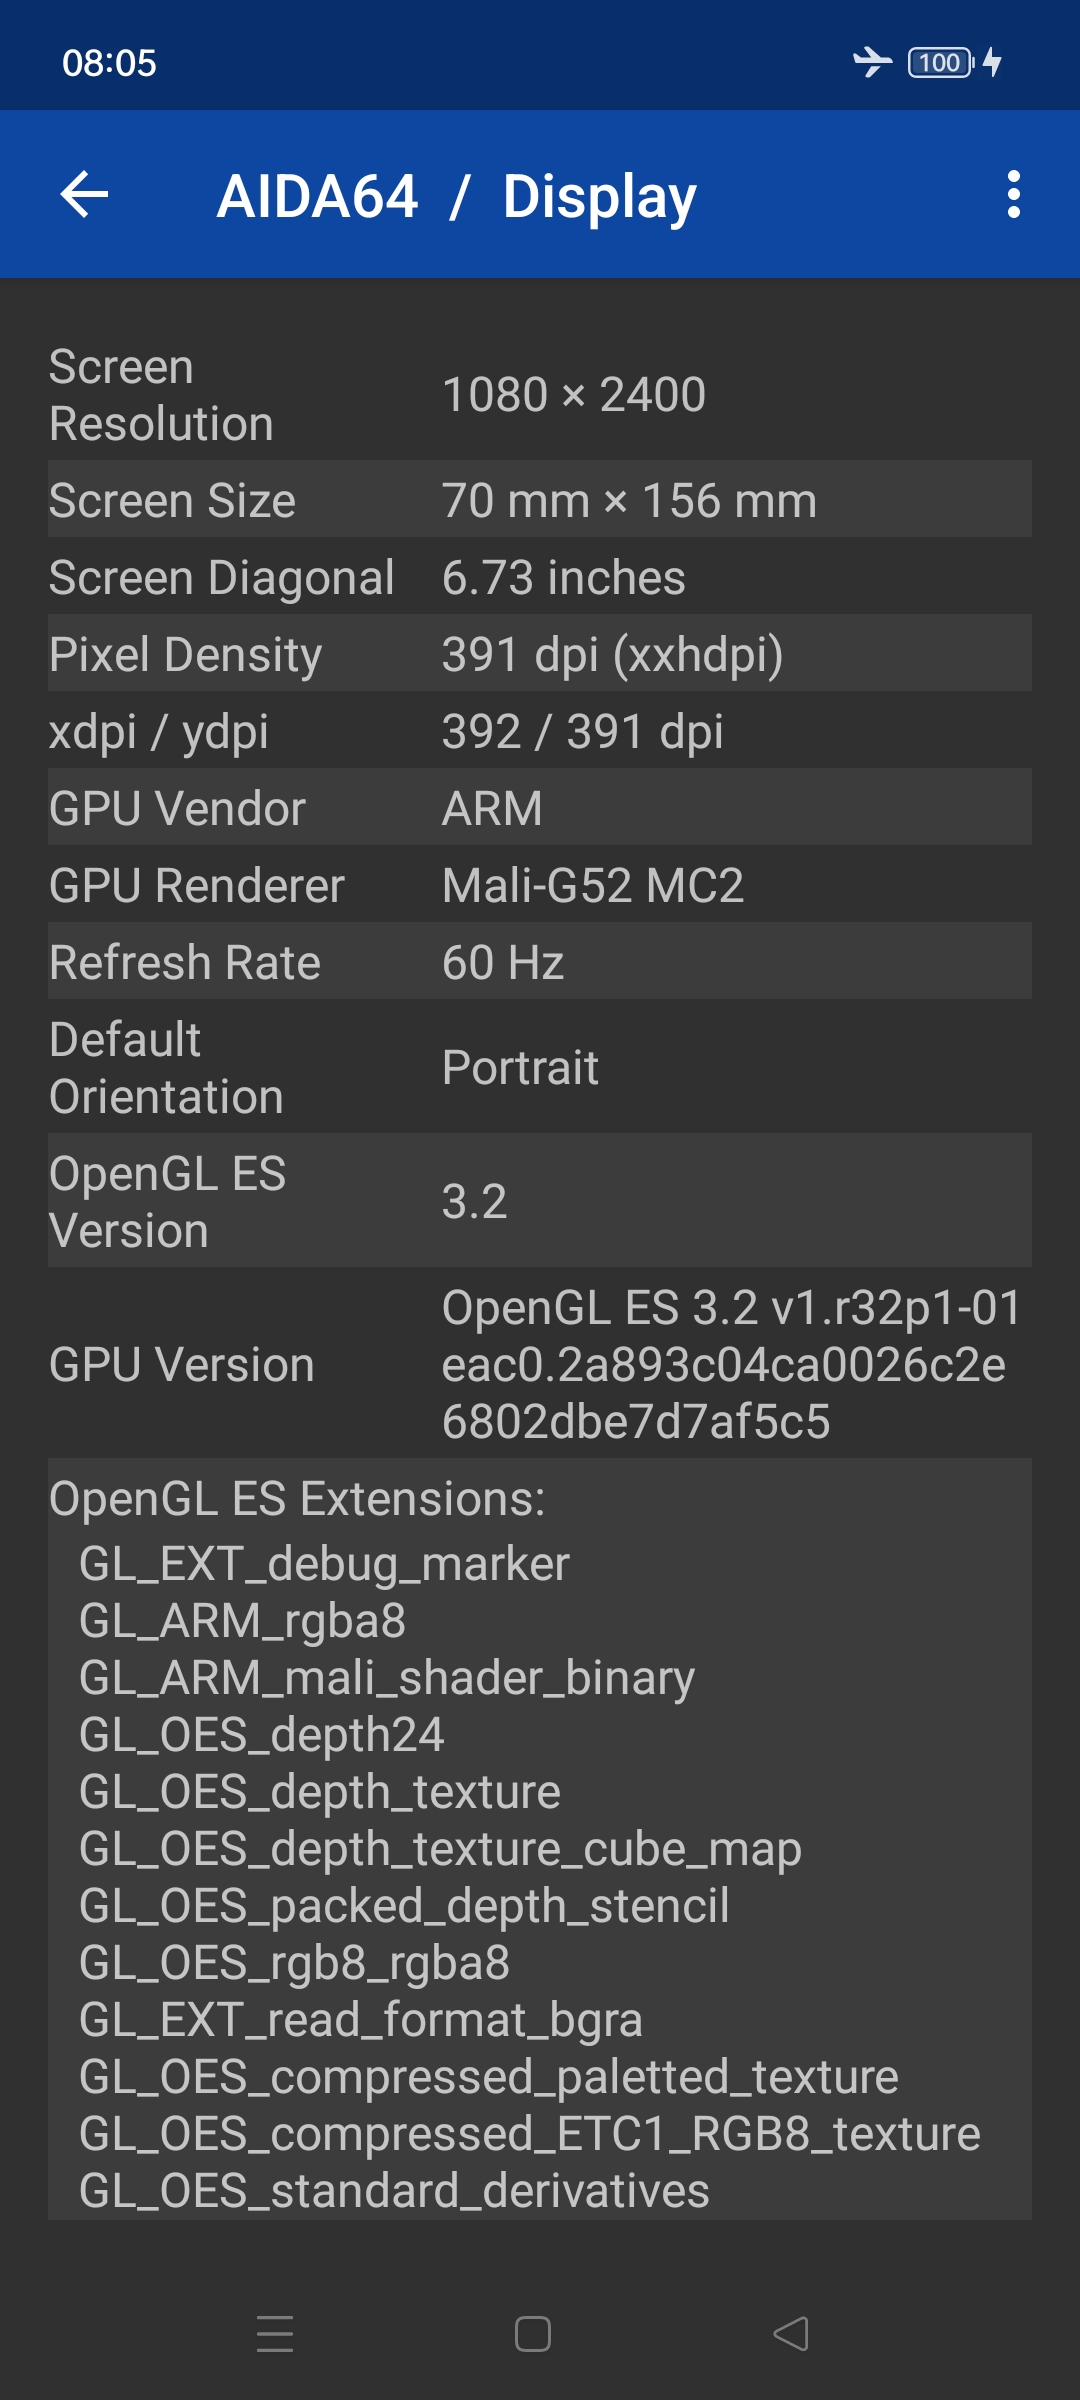Screen dimensions: 1080x2400
Task: Tap the charging bolt status icon
Action: pos(992,62)
